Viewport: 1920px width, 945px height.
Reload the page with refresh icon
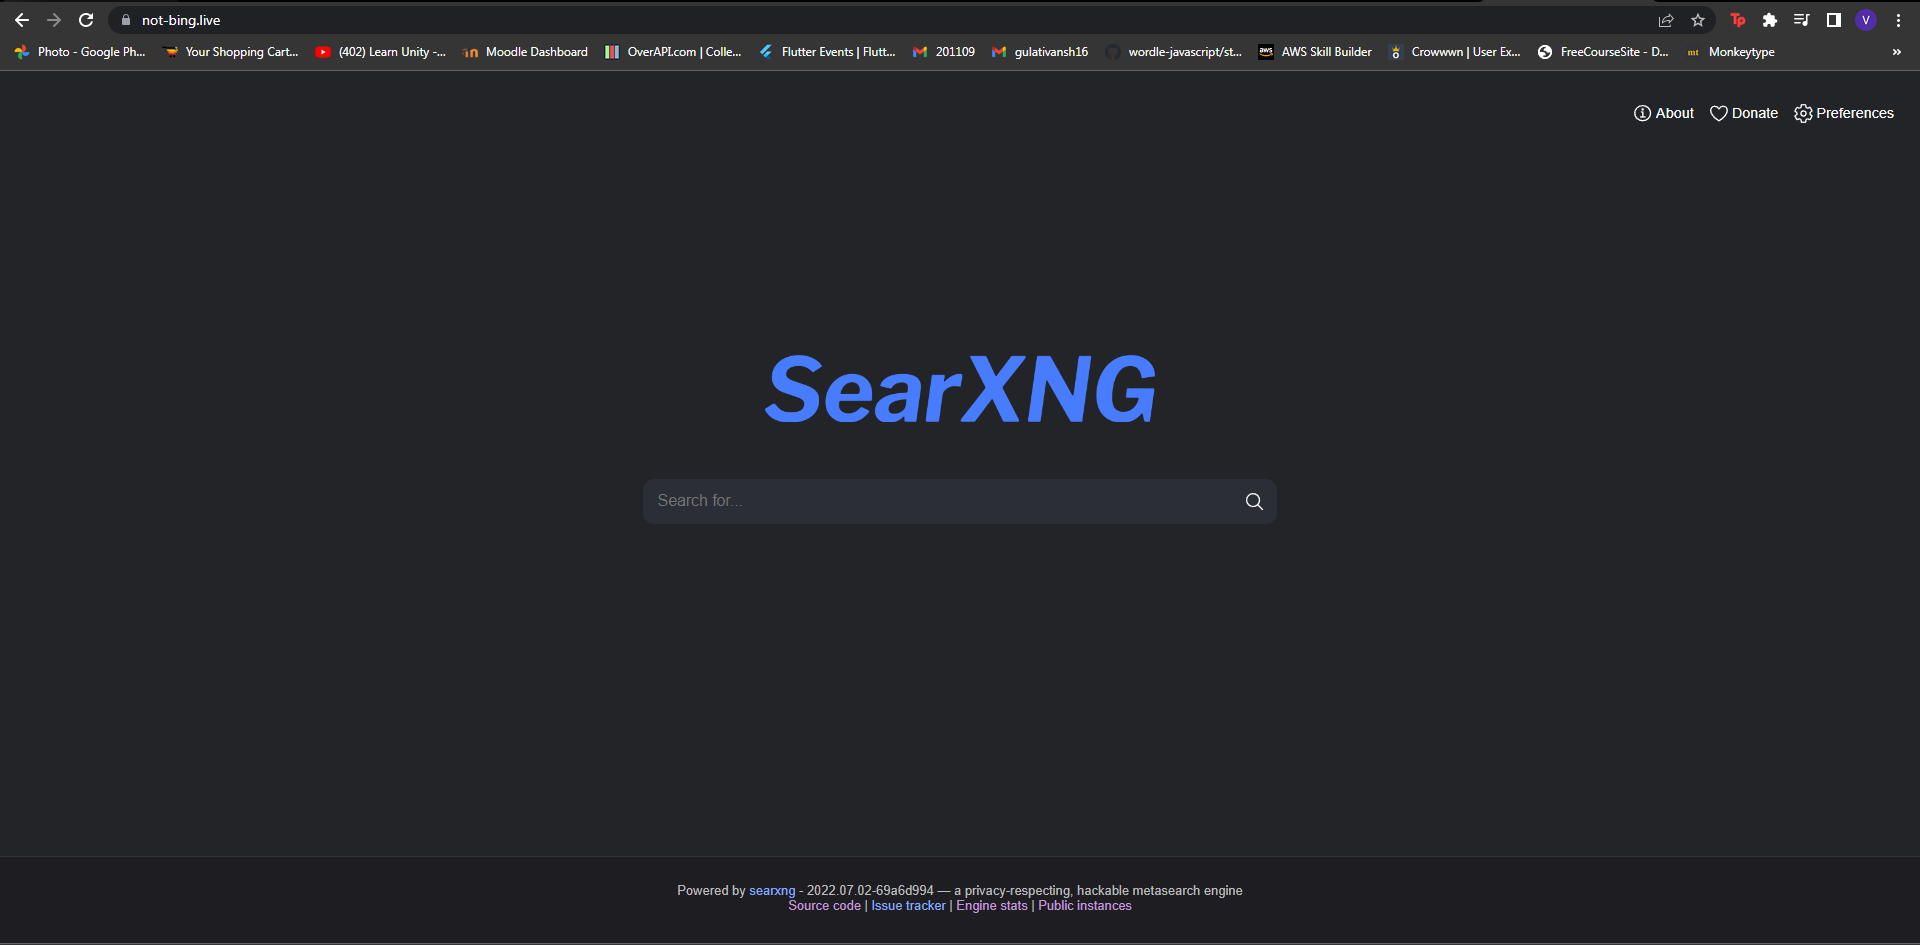[x=86, y=20]
